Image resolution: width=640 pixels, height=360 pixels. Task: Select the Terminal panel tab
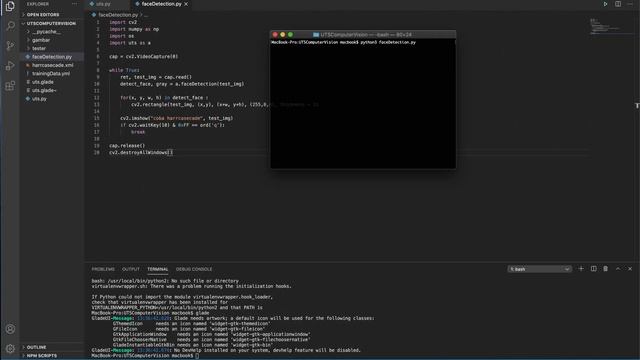[x=158, y=269]
